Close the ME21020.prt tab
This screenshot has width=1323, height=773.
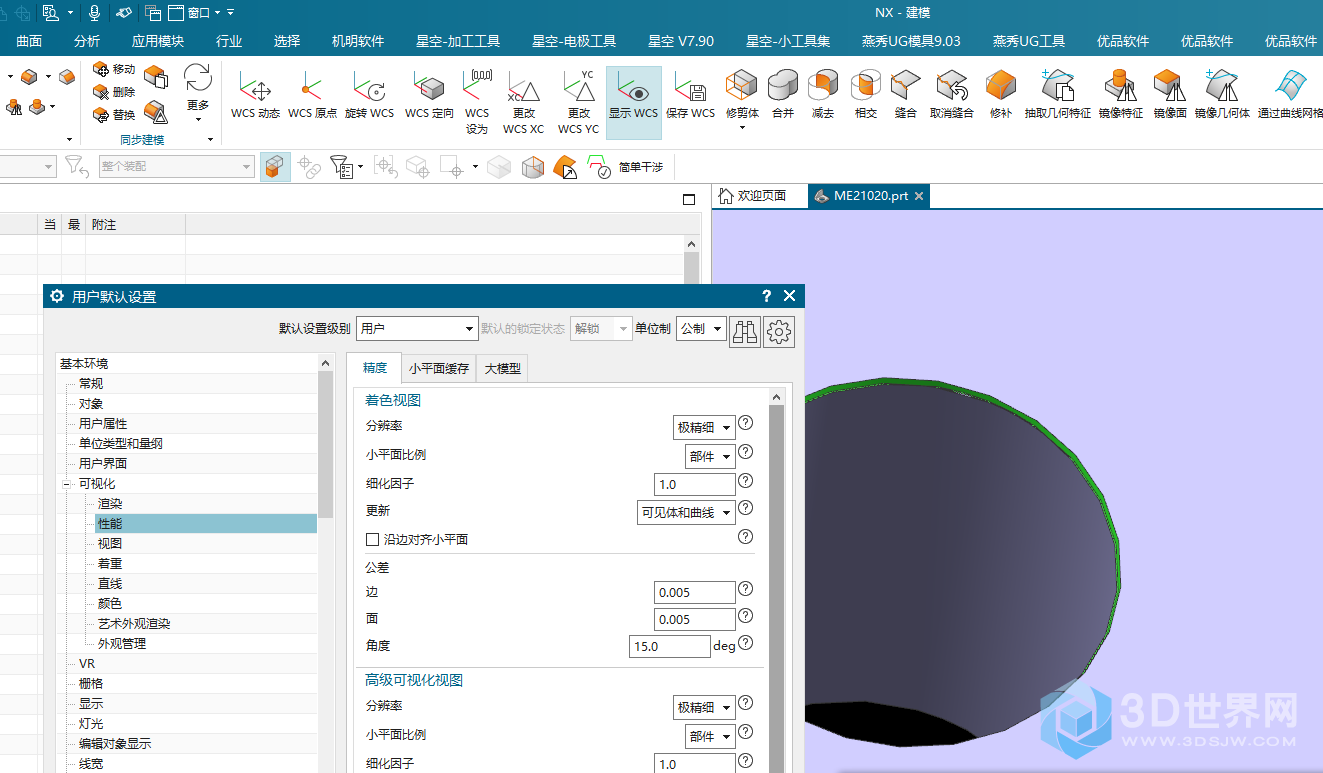(919, 196)
